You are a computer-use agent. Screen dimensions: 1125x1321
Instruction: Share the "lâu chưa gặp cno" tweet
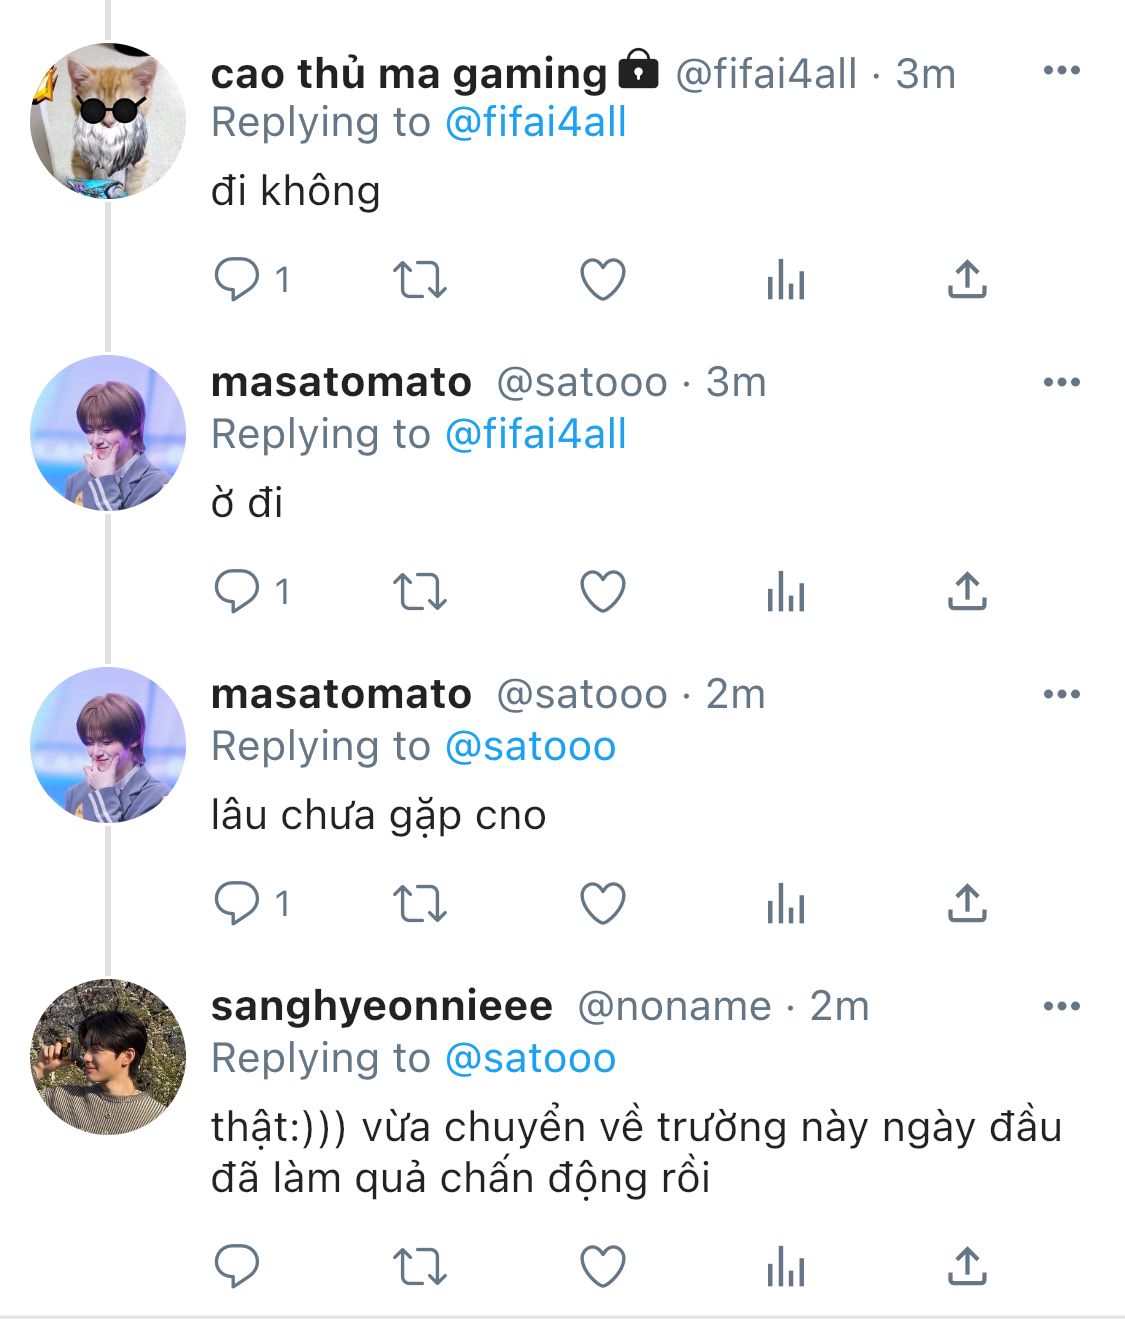pos(967,903)
